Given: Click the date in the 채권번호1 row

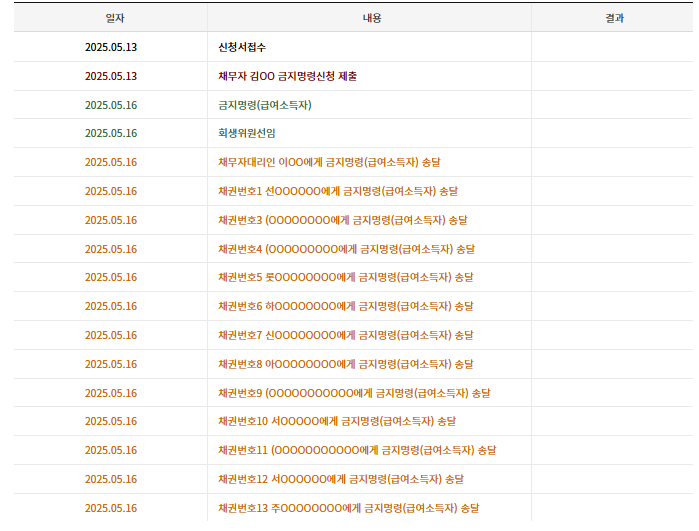Looking at the screenshot, I should [111, 191].
